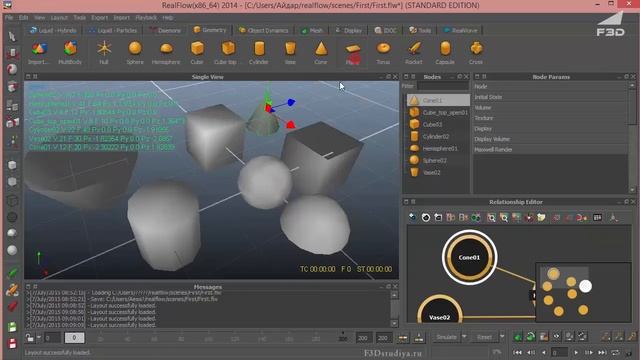The width and height of the screenshot is (640, 360).
Task: Toggle loop playback button
Action: 616,352
